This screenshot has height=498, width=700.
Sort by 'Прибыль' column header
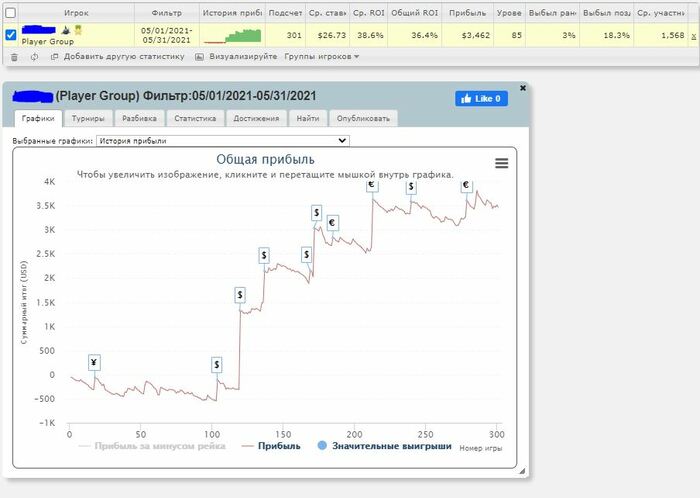click(467, 13)
